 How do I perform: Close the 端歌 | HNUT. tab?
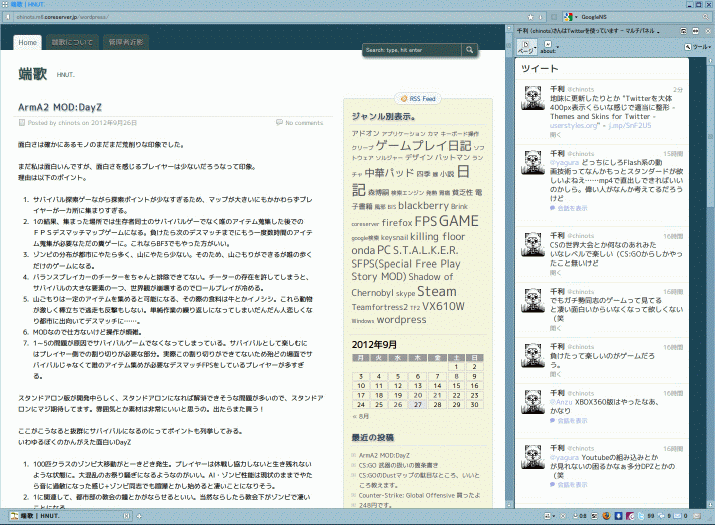click(x=126, y=516)
